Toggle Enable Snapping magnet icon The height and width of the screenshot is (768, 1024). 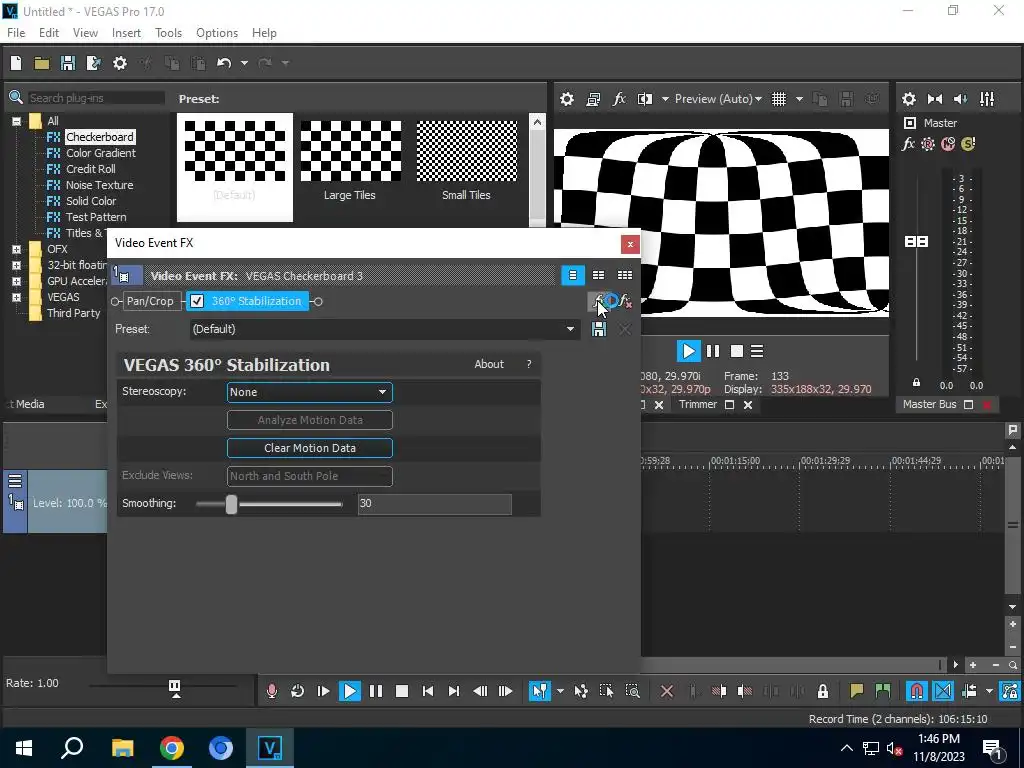pos(917,691)
